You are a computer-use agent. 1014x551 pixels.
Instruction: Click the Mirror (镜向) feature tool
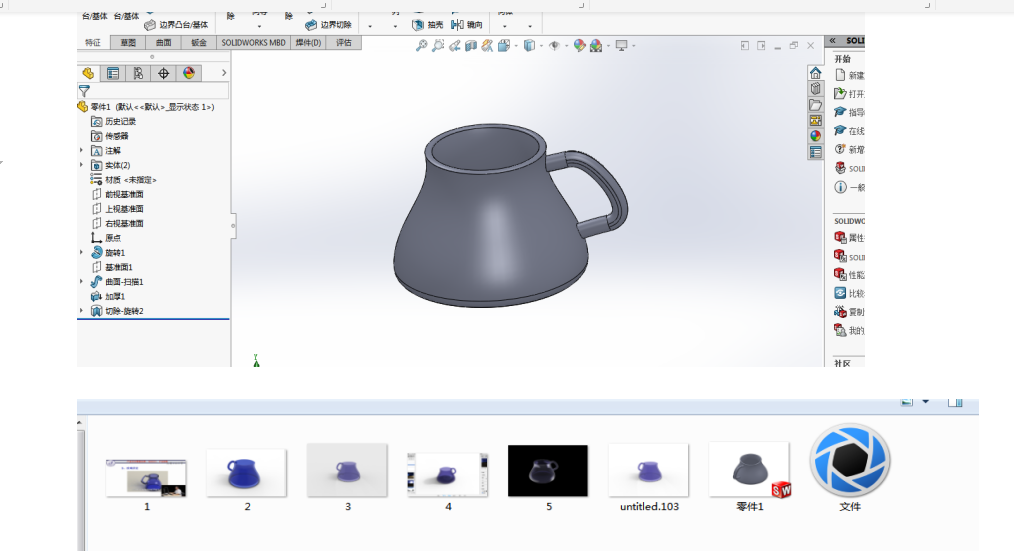467,25
